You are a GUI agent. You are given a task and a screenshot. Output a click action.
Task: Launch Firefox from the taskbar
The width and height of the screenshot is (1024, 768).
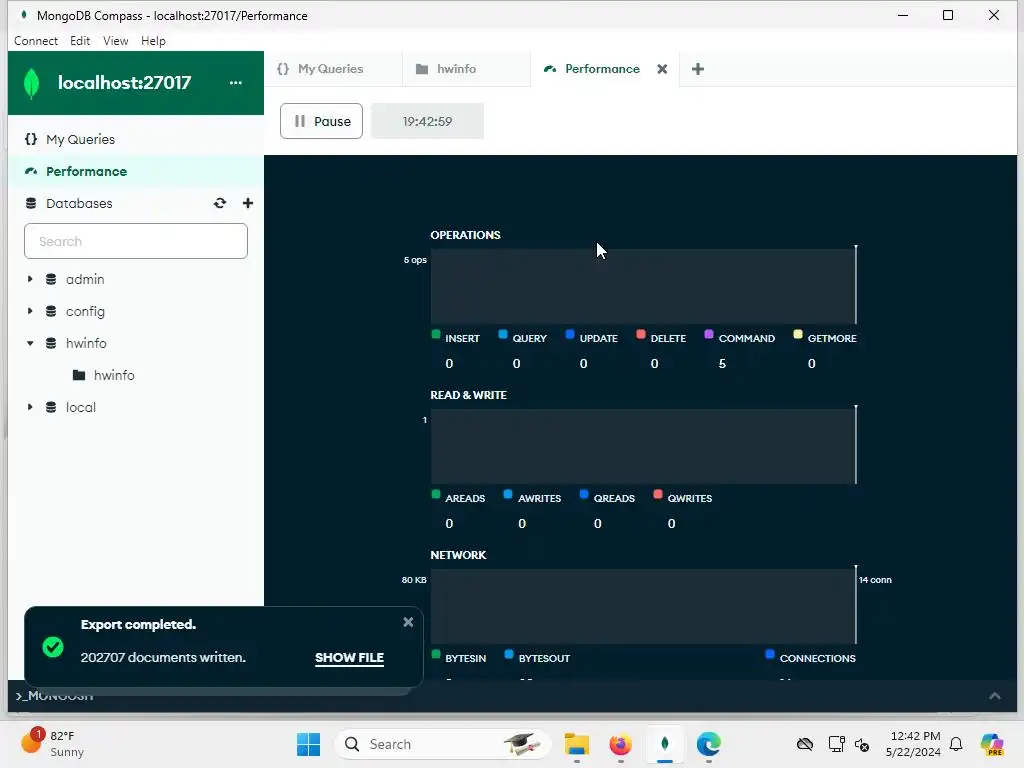620,744
